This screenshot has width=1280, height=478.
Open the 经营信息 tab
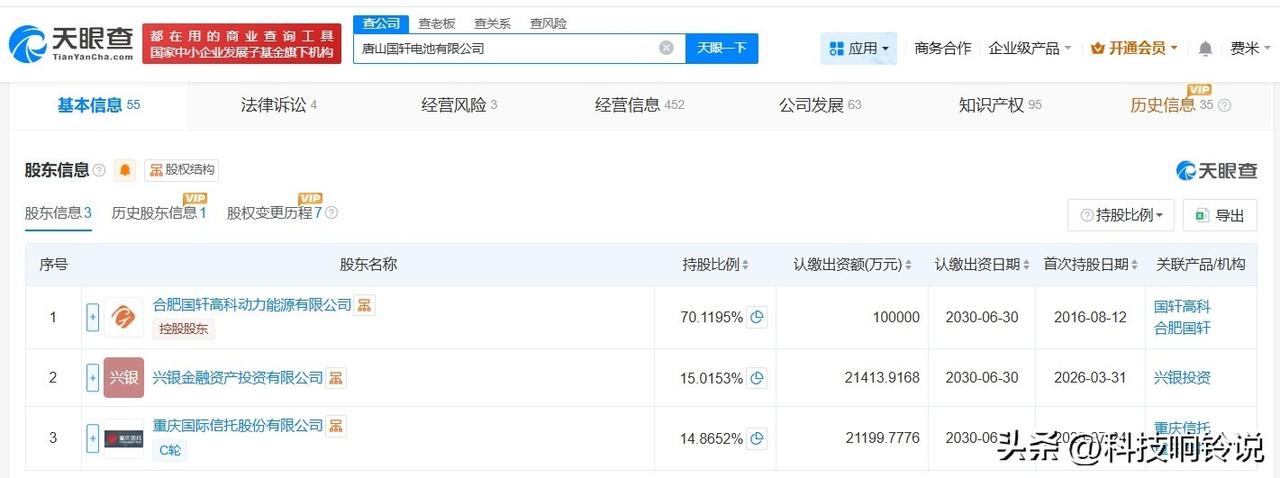click(640, 105)
